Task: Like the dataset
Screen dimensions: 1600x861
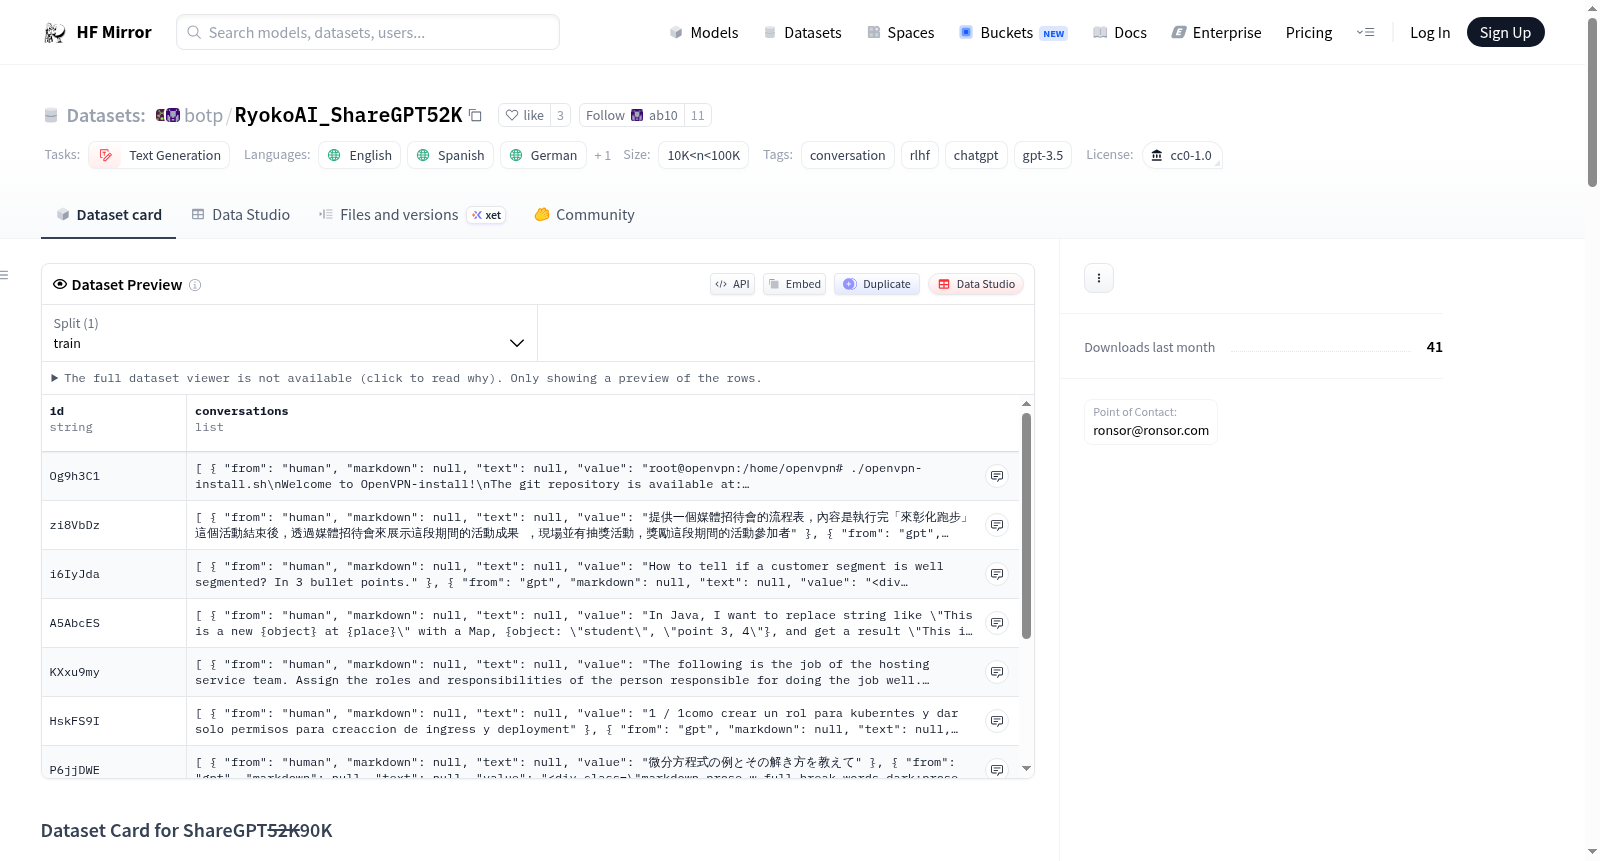Action: tap(524, 116)
